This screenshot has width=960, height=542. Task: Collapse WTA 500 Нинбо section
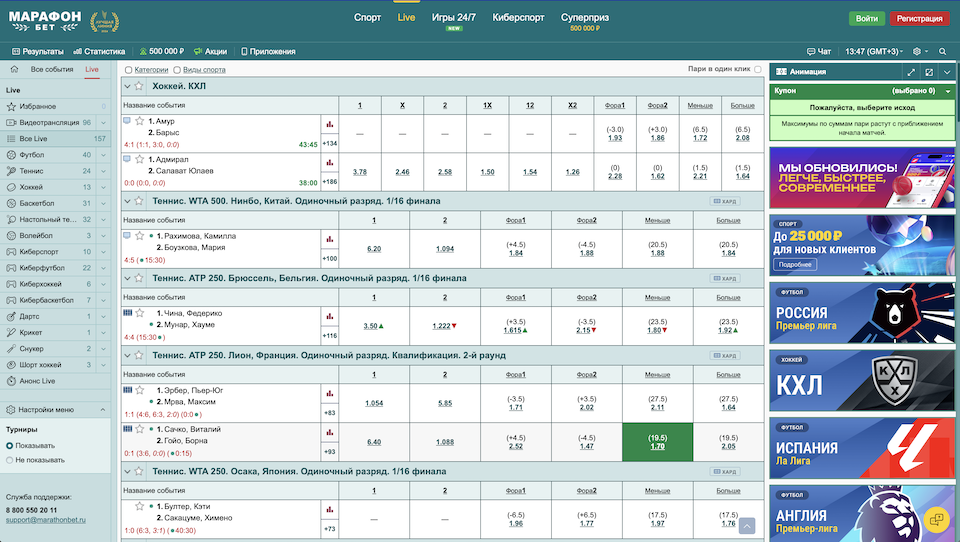tap(127, 201)
